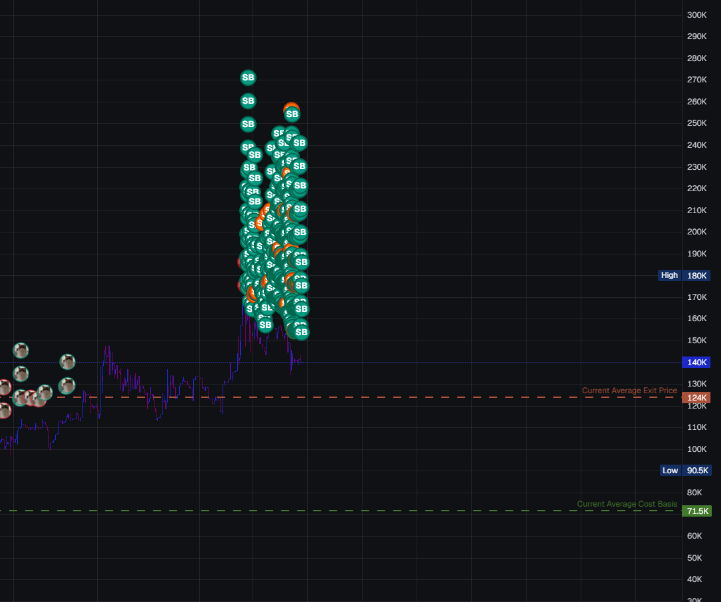Select the 160K axis label
The image size is (721, 602).
(697, 318)
